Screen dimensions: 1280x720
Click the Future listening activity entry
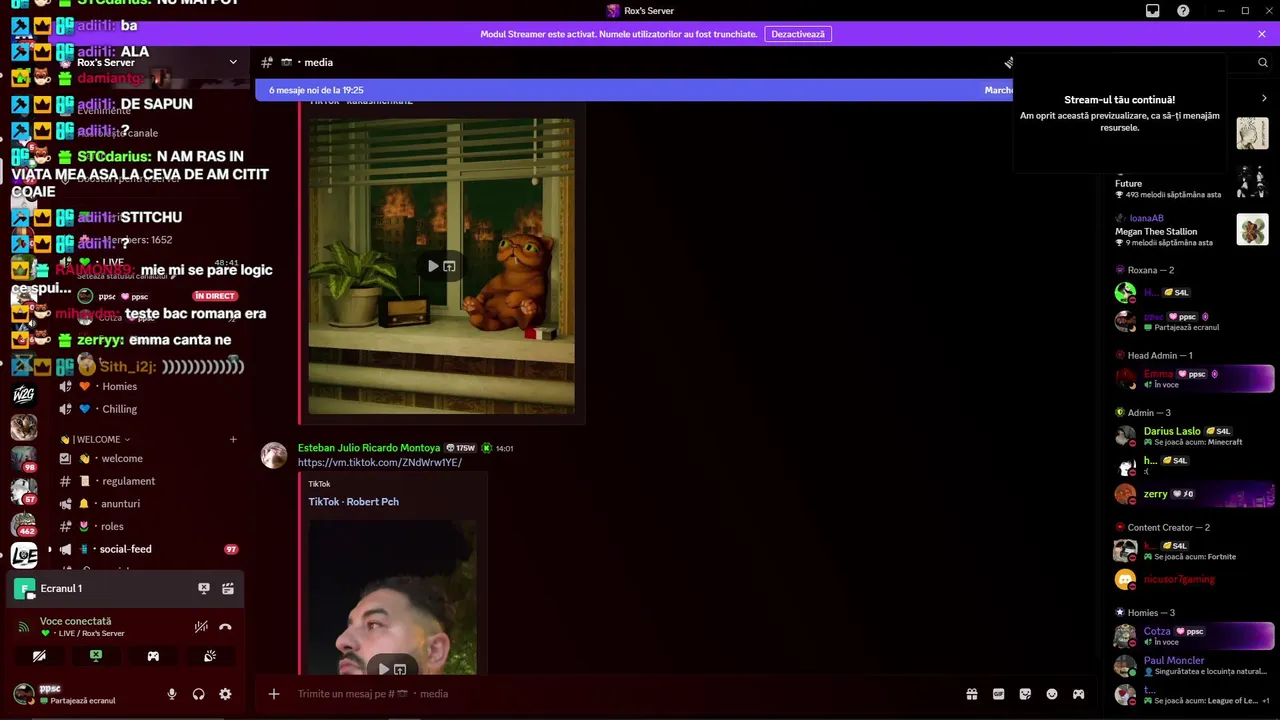[1192, 183]
